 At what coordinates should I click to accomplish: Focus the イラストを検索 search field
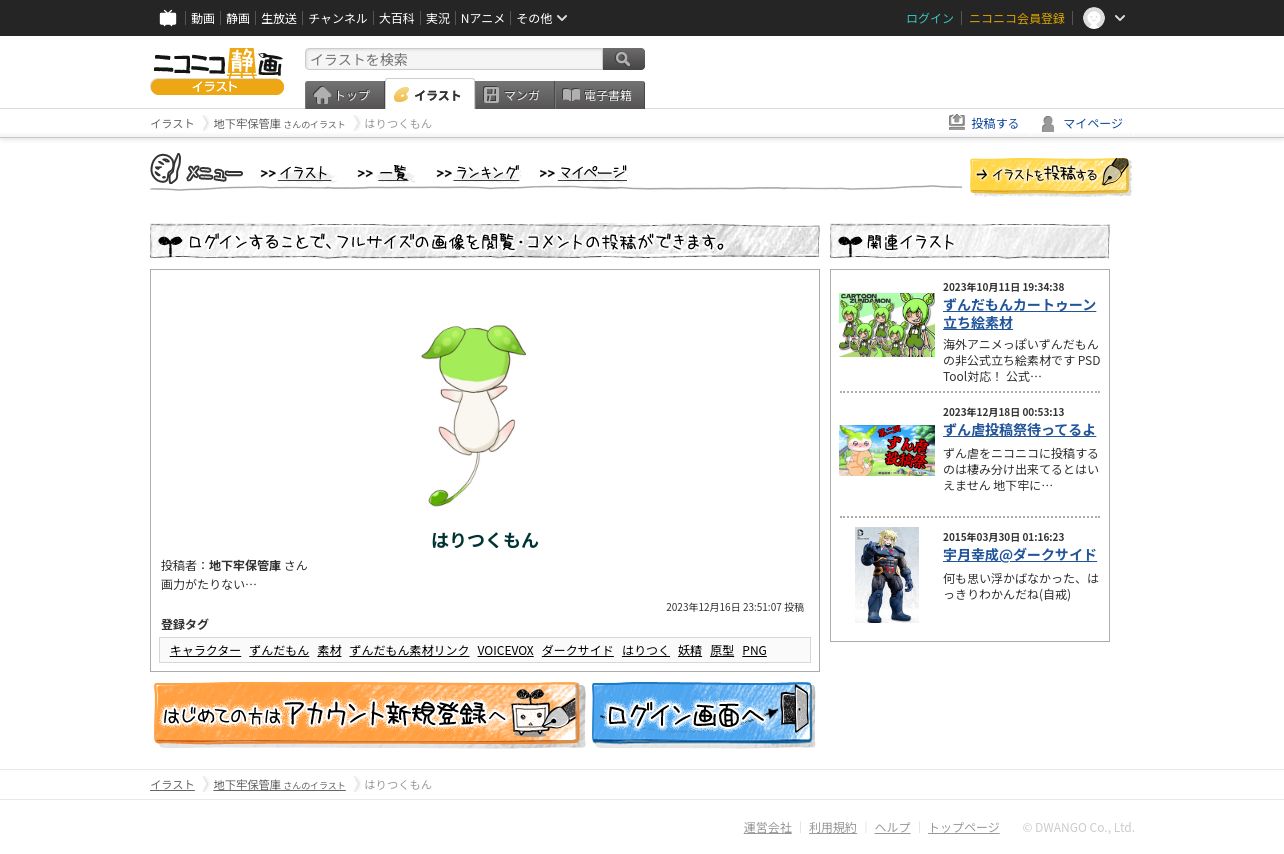pyautogui.click(x=454, y=59)
